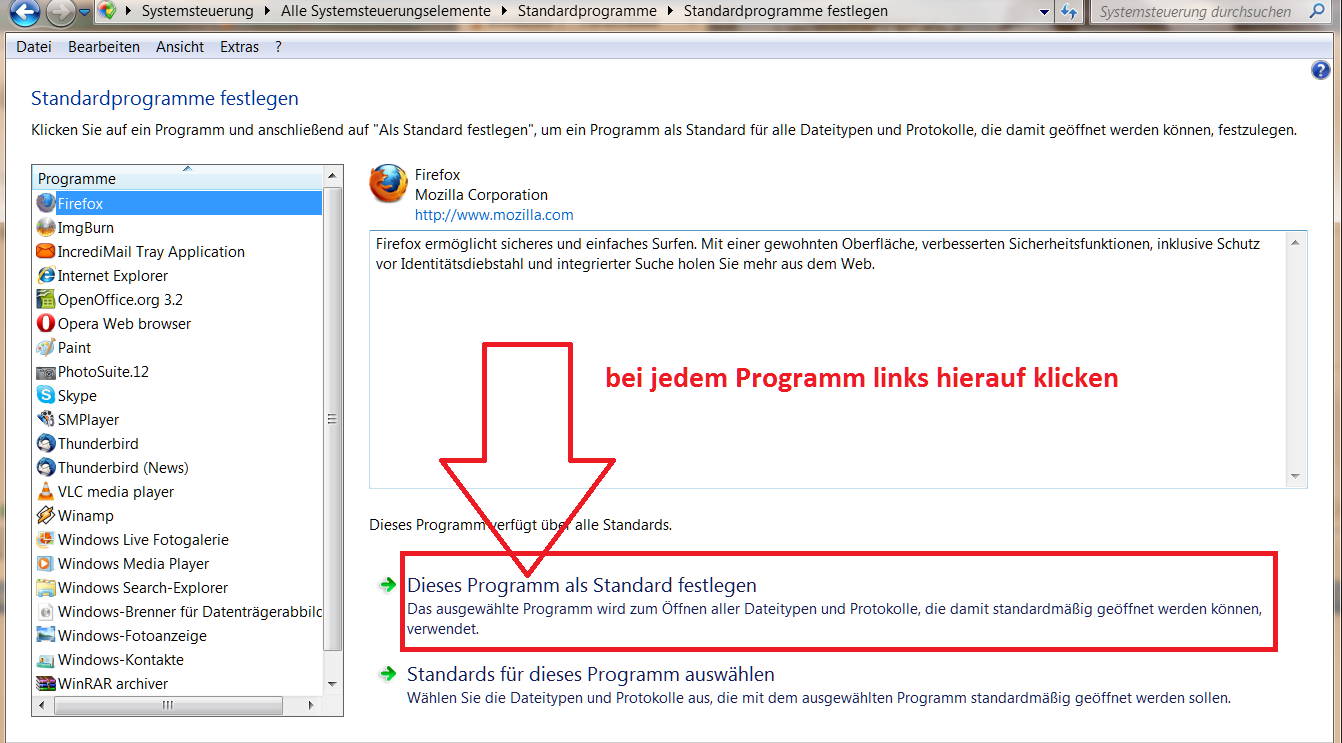Click the VLC media player cone icon
The height and width of the screenshot is (743, 1342).
click(46, 491)
